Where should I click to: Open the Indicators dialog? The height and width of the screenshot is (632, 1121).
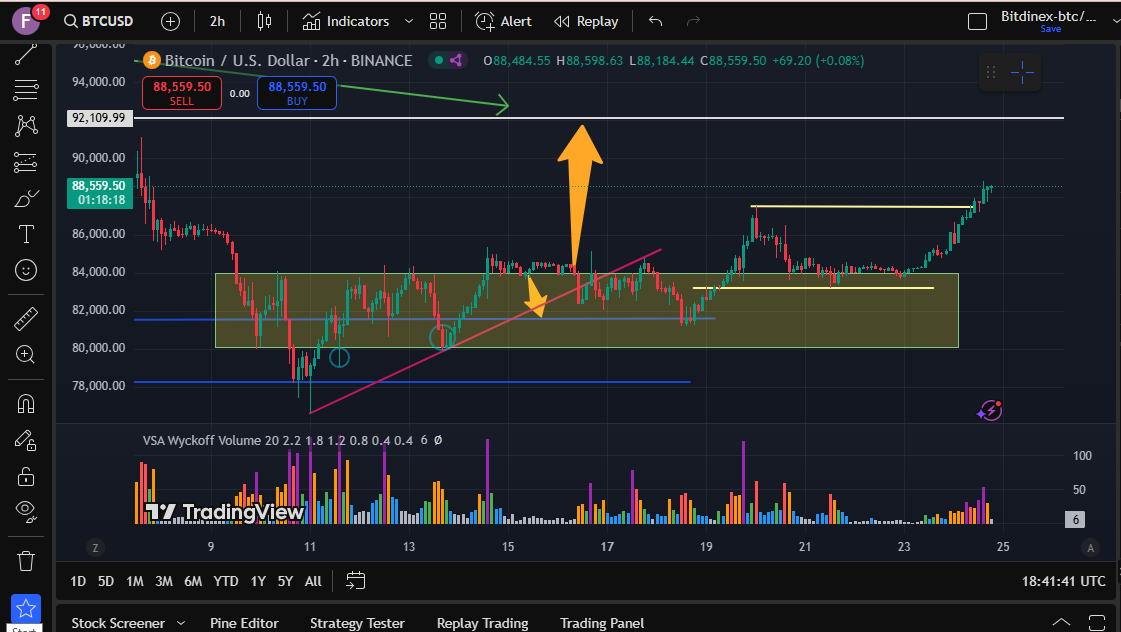[346, 21]
